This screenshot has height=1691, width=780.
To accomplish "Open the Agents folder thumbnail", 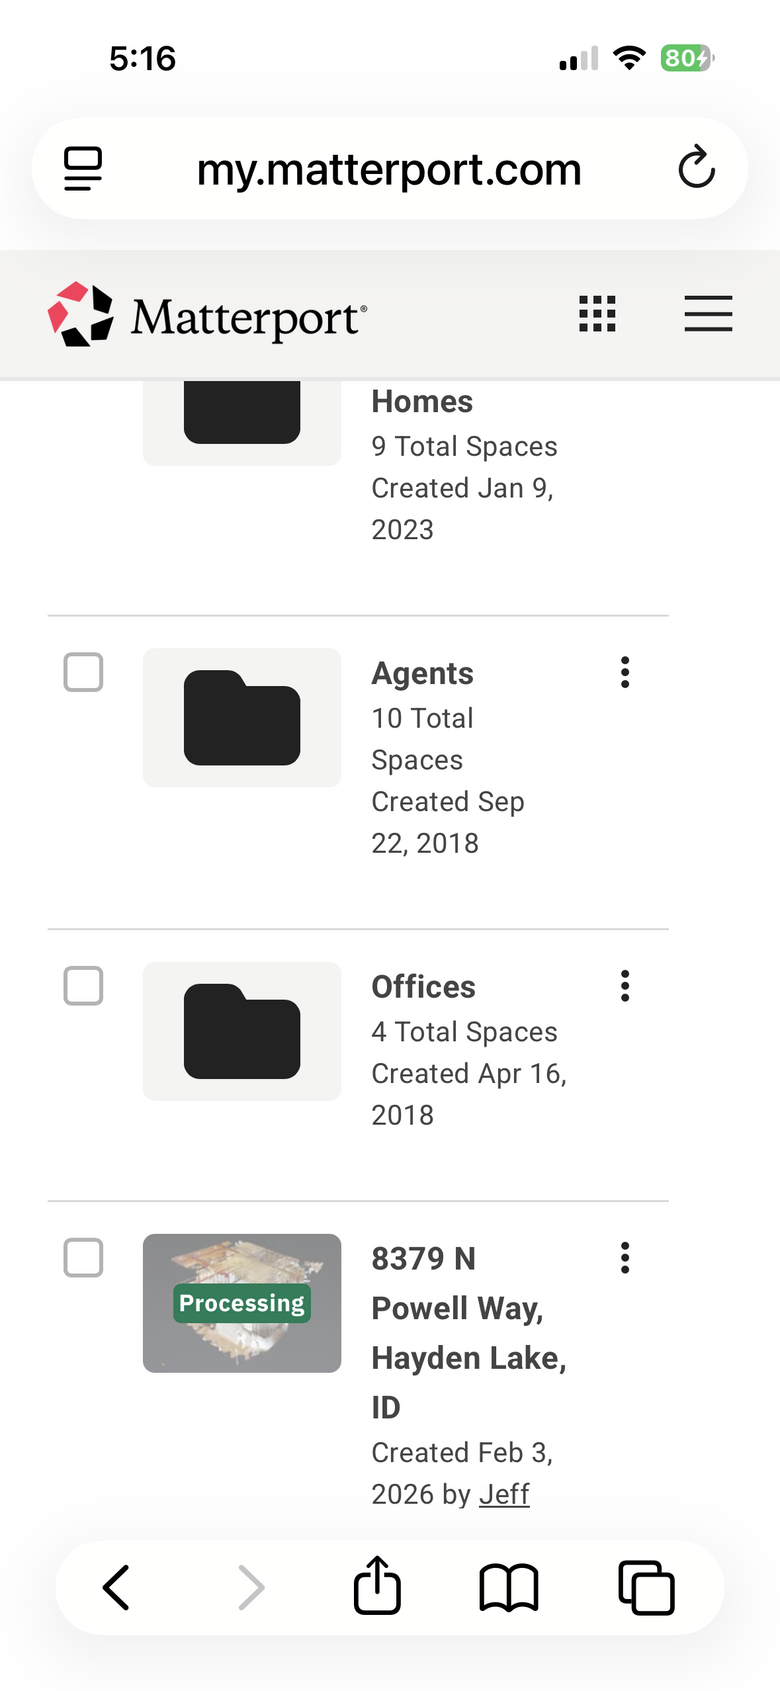I will pos(242,718).
